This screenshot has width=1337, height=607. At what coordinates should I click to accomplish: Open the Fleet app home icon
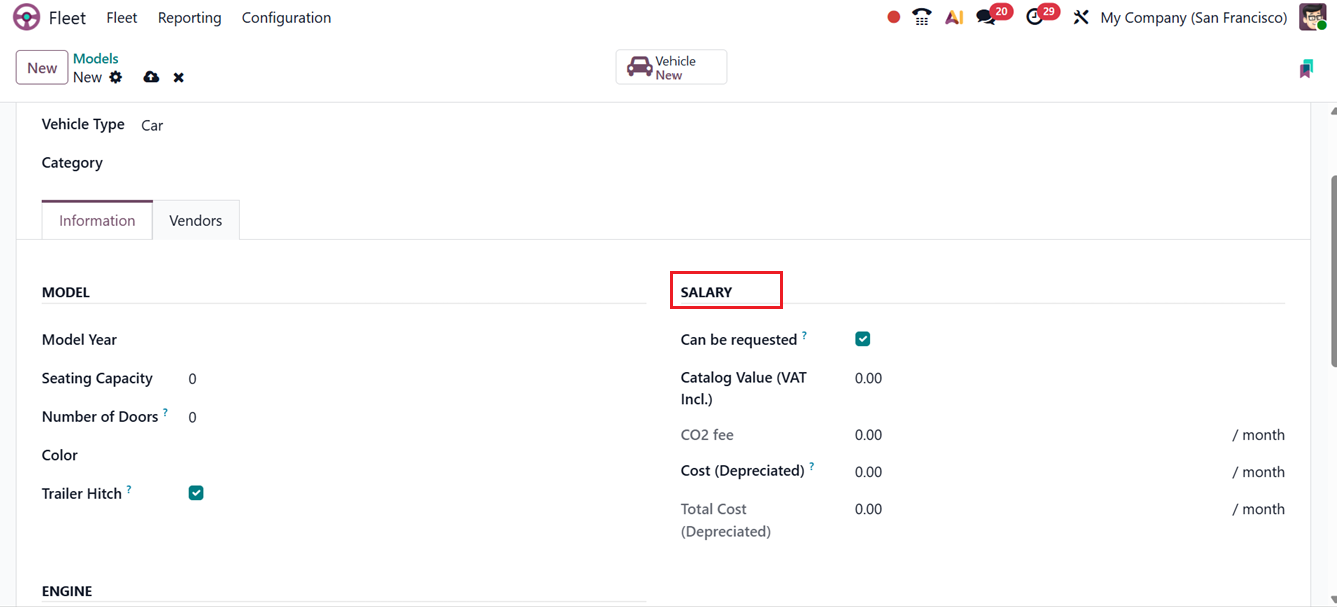(x=26, y=17)
